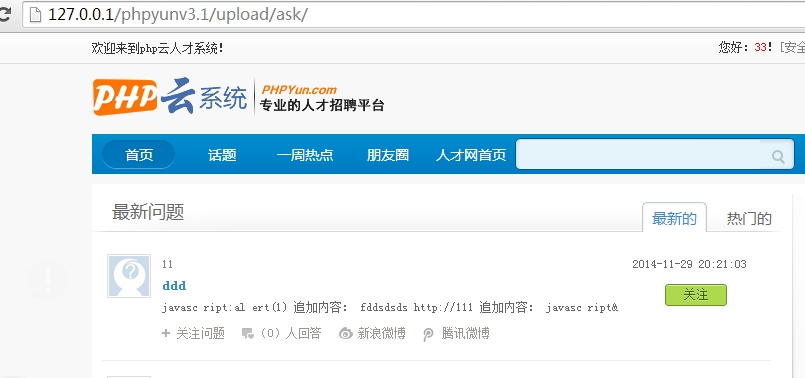Viewport: 805px width, 378px height.
Task: Open the question titled ddd
Action: tap(174, 286)
